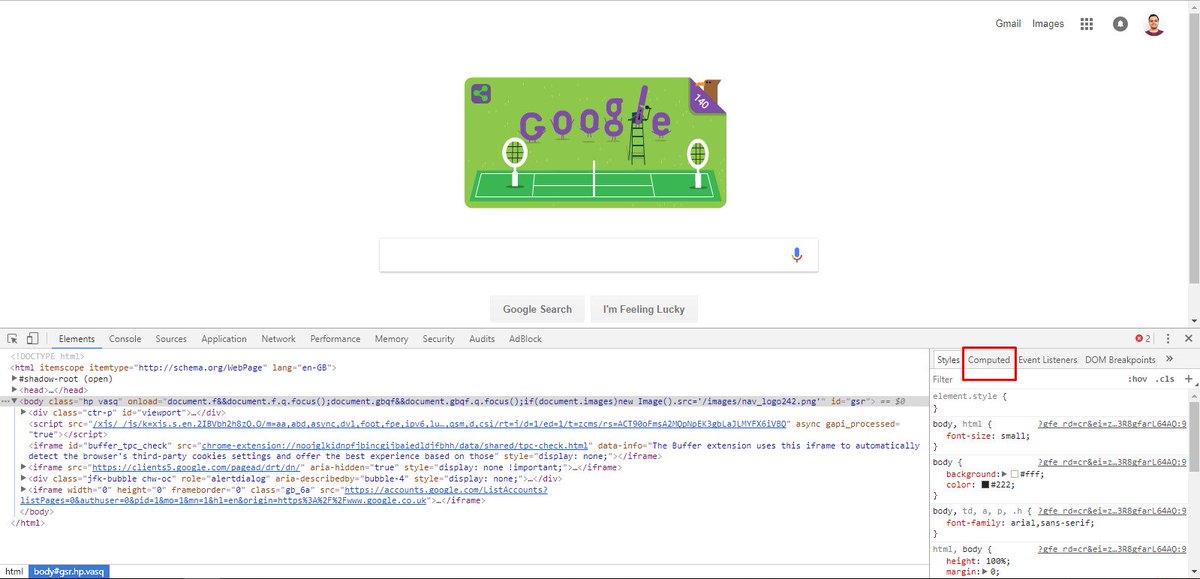1200x579 pixels.
Task: Toggle the device toolbar icon in DevTools
Action: coord(33,339)
